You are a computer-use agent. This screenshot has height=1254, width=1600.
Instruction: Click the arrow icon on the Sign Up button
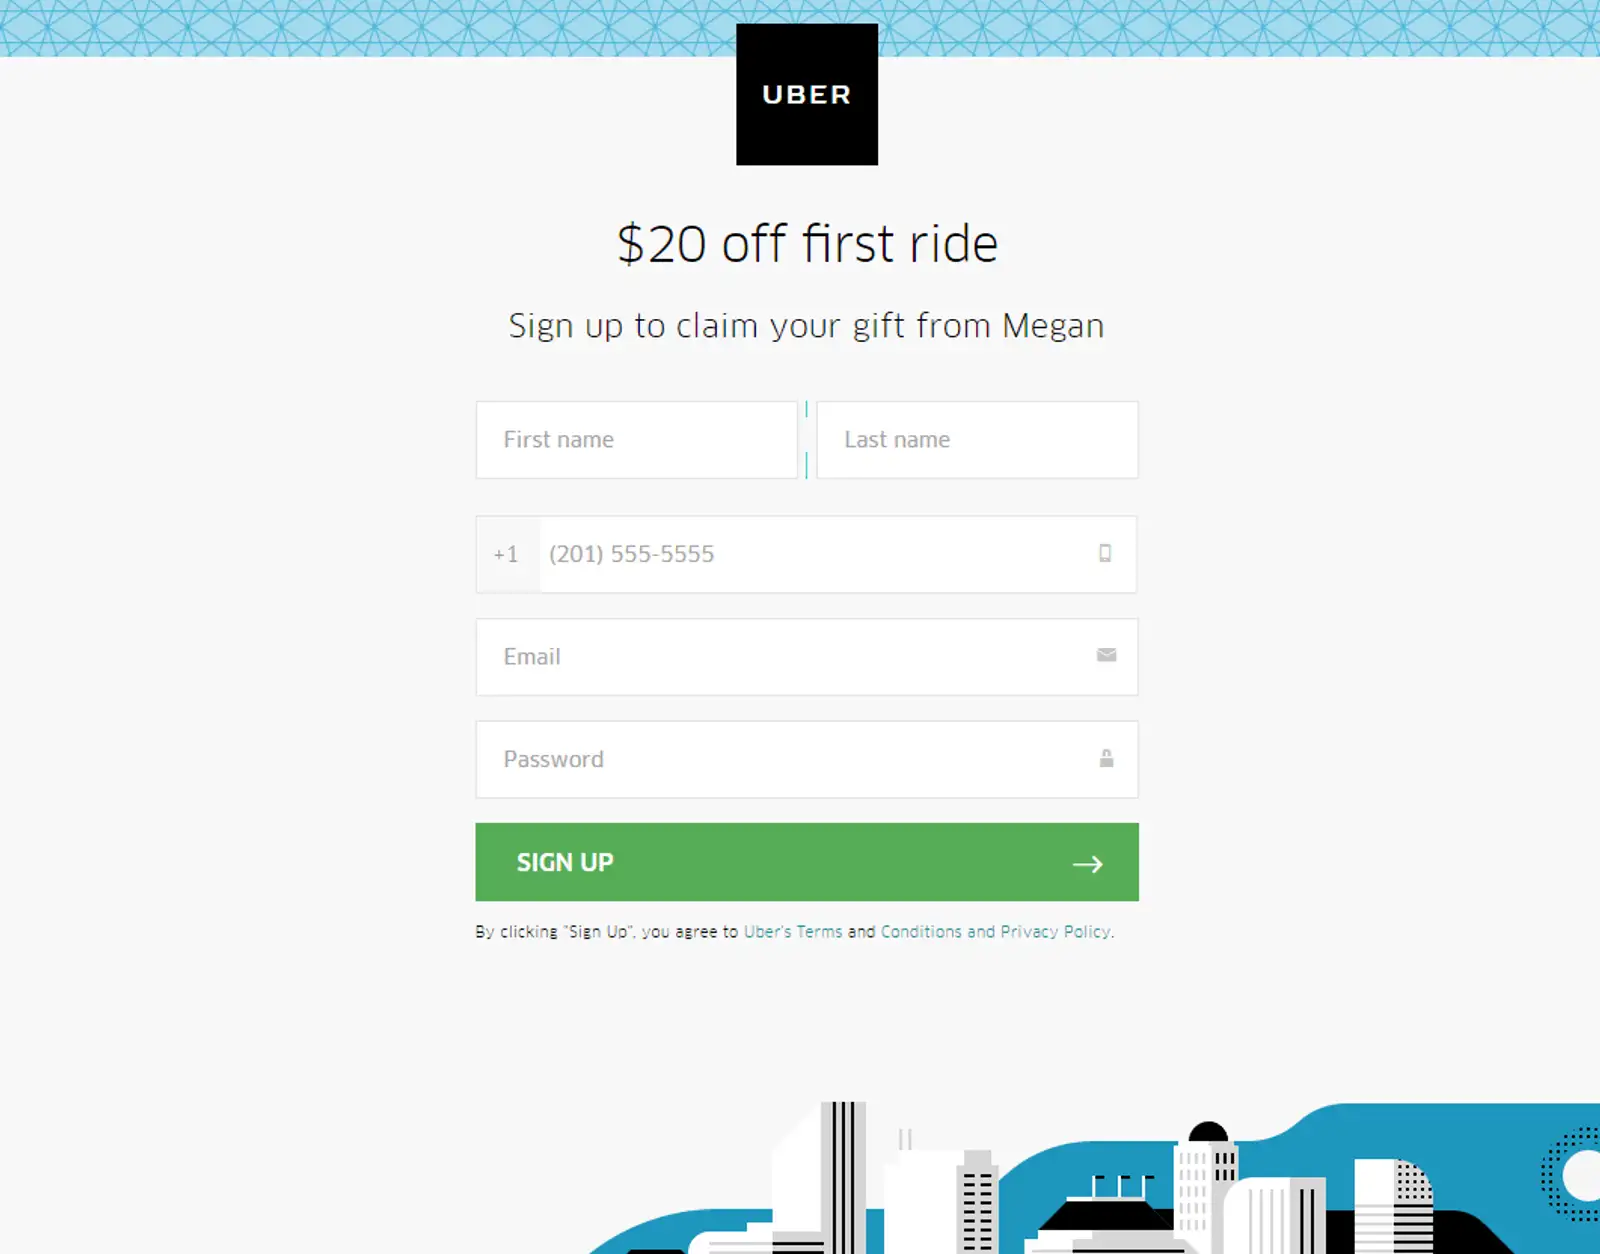click(1089, 863)
